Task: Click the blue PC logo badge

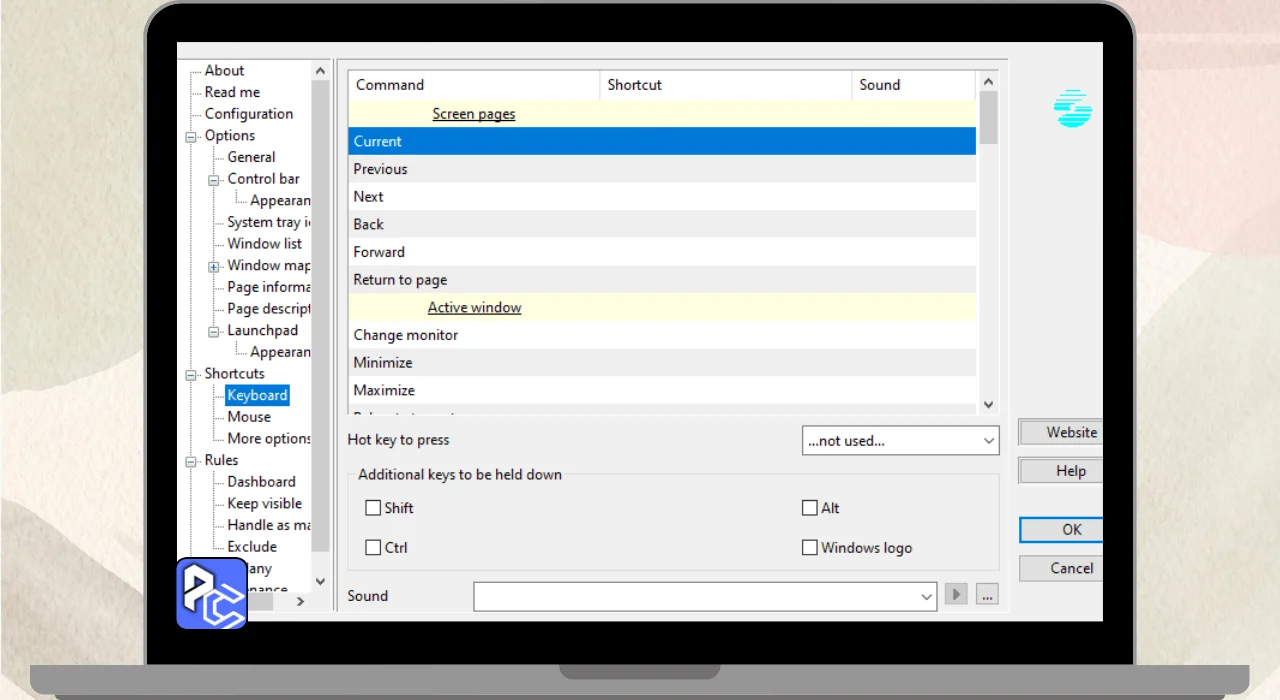Action: tap(211, 594)
